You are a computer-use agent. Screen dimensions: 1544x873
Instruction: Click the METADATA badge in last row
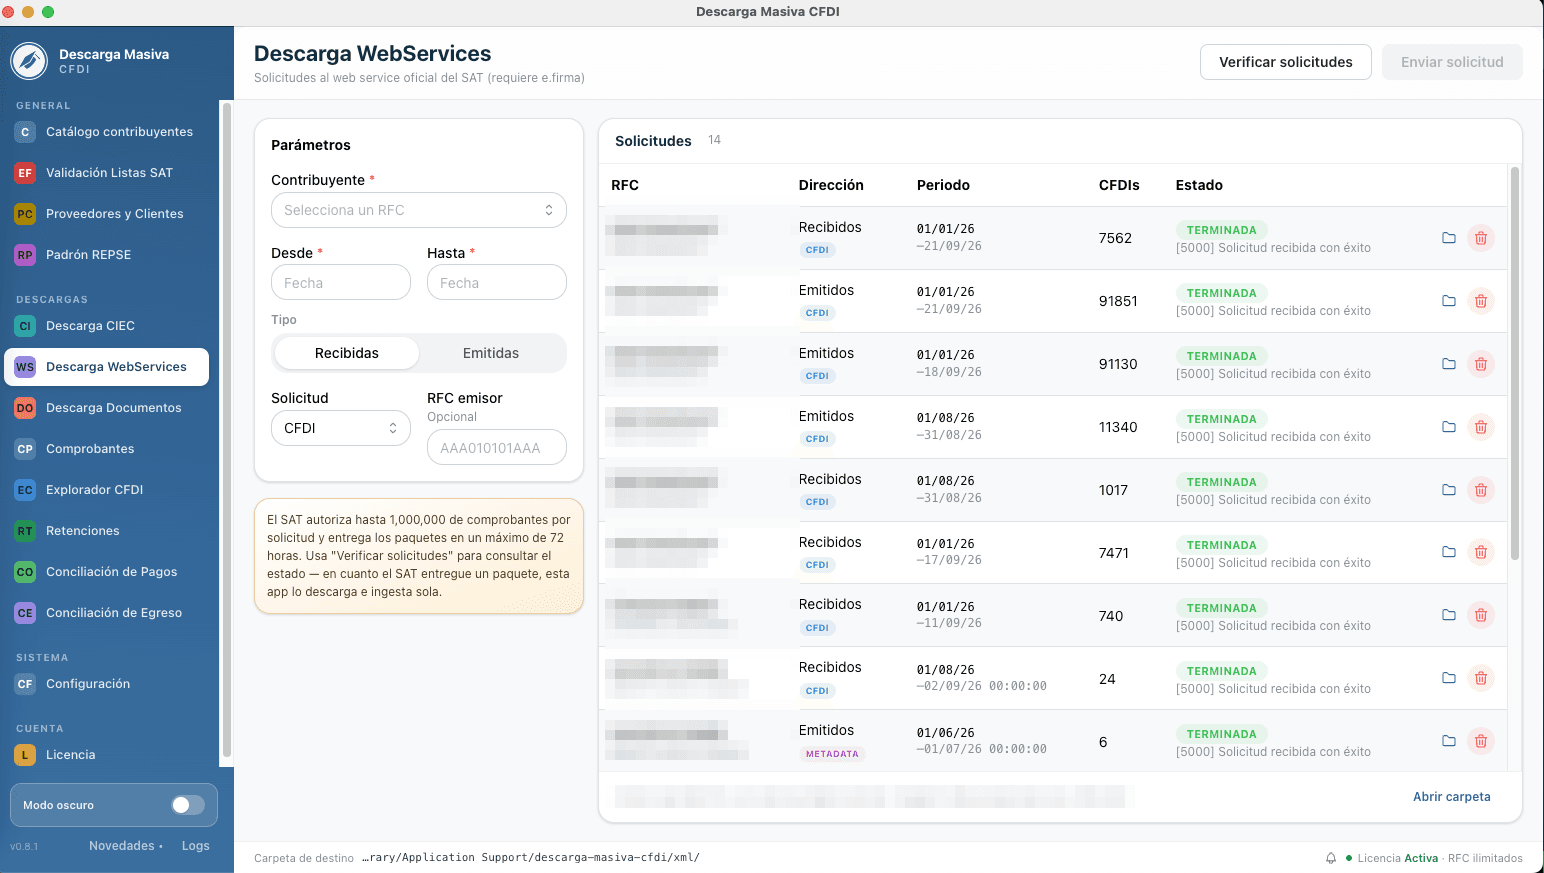832,754
